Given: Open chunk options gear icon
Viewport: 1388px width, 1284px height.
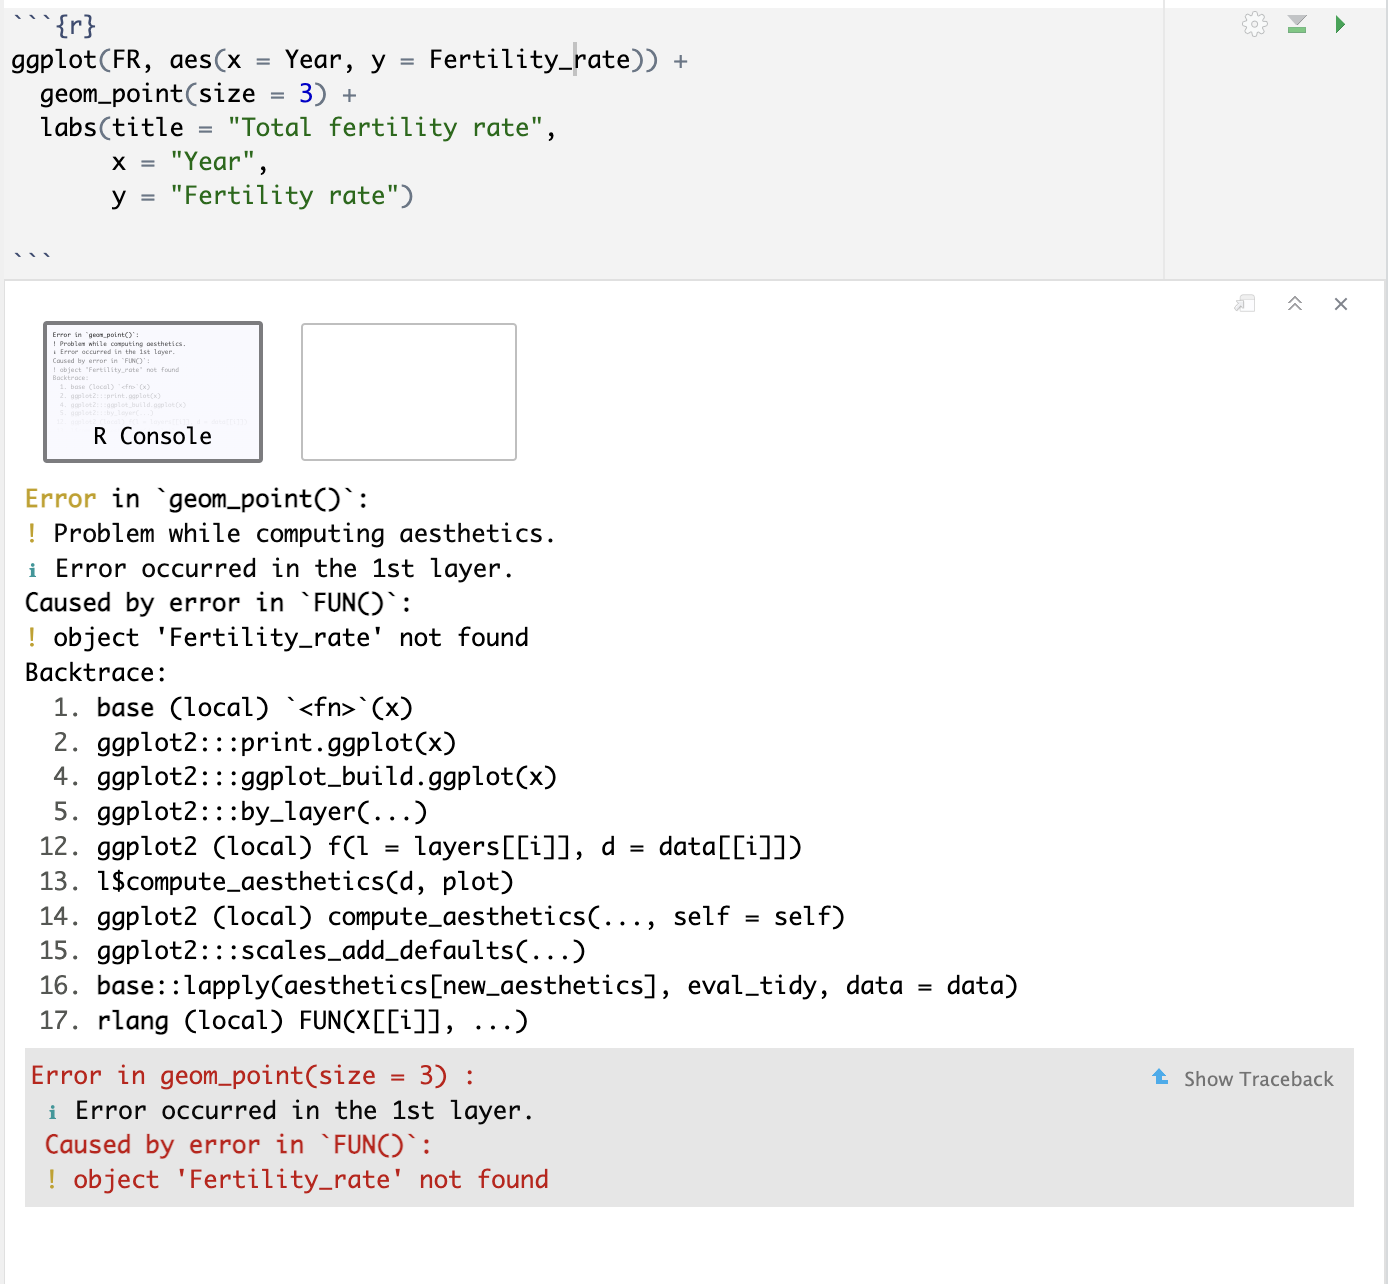Looking at the screenshot, I should tap(1254, 24).
